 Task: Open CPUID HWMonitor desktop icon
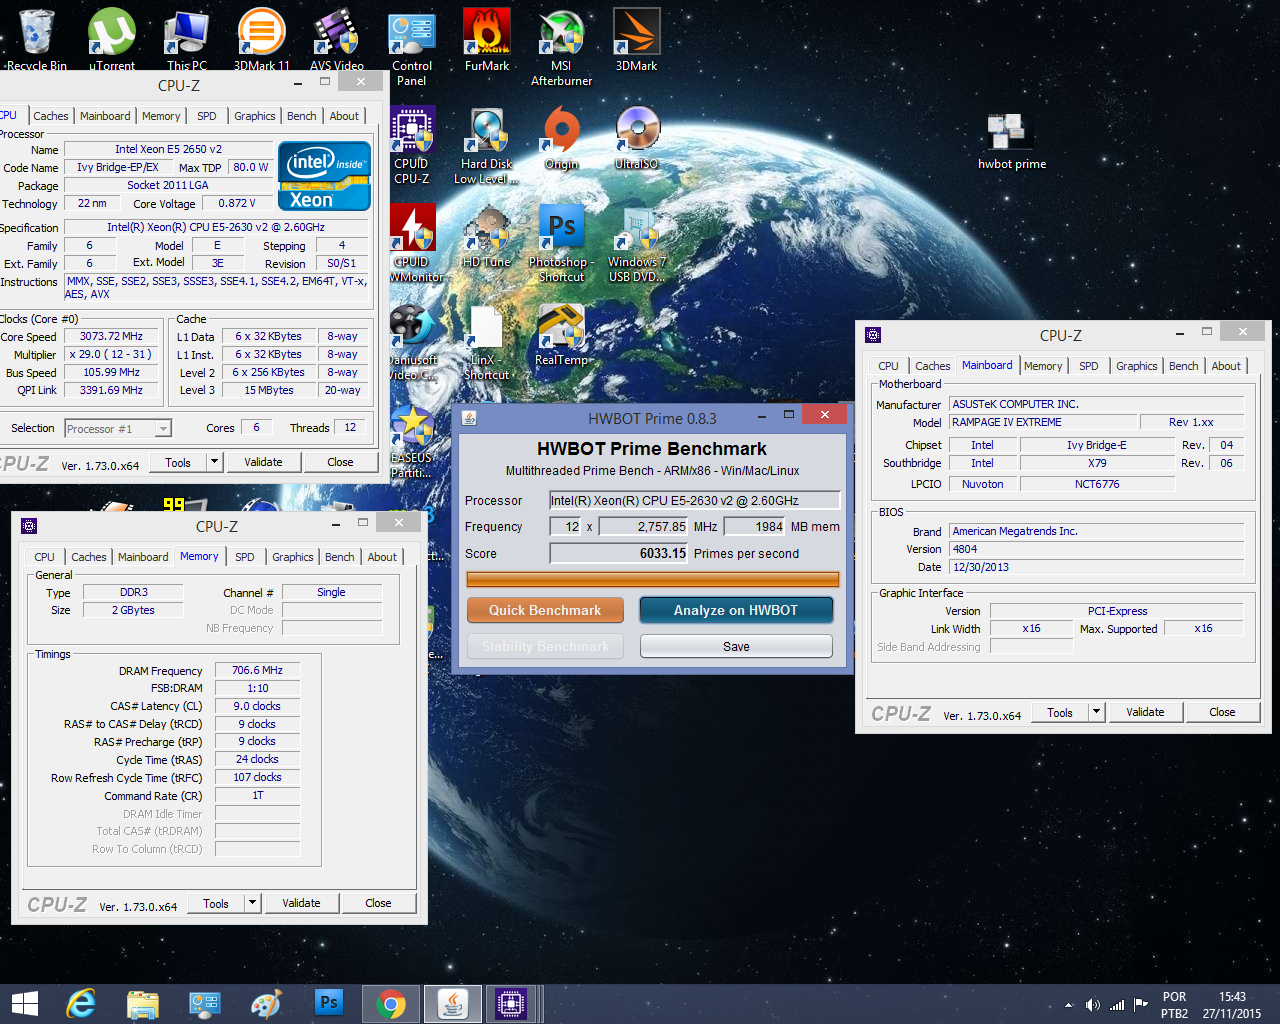[414, 243]
